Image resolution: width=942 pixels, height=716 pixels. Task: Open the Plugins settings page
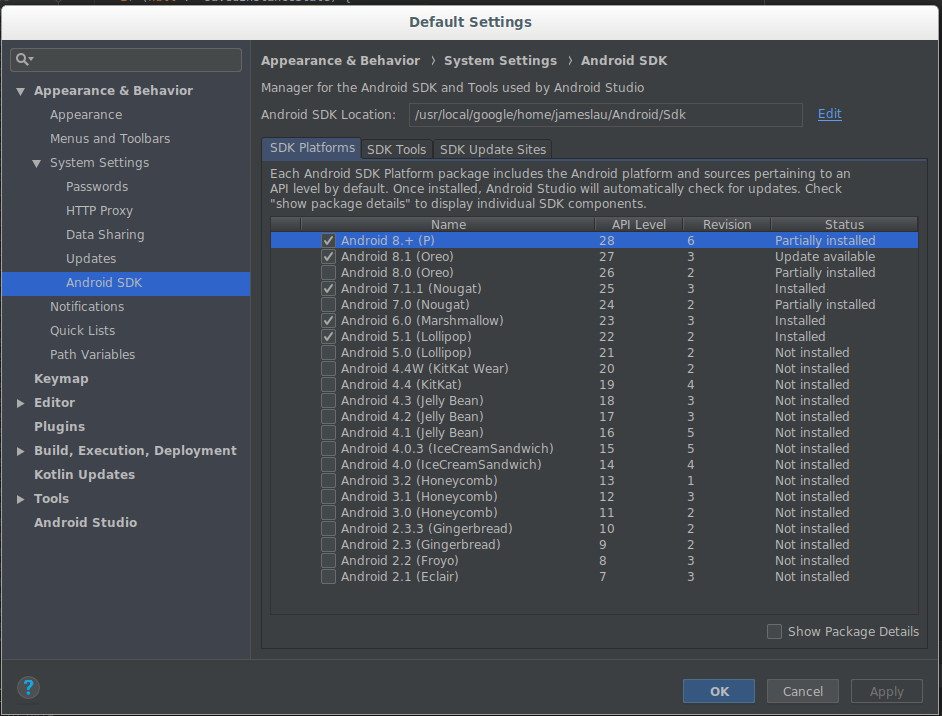click(x=59, y=427)
